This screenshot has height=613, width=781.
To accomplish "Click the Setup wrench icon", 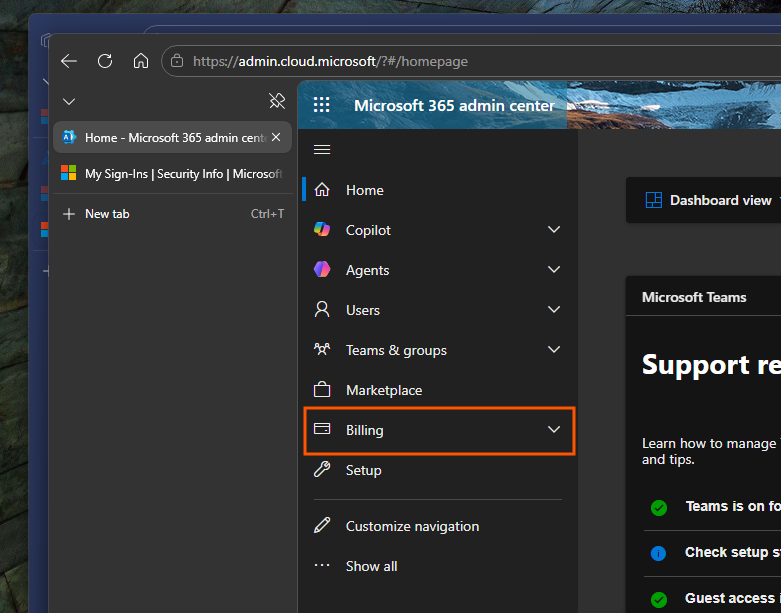I will pos(322,470).
